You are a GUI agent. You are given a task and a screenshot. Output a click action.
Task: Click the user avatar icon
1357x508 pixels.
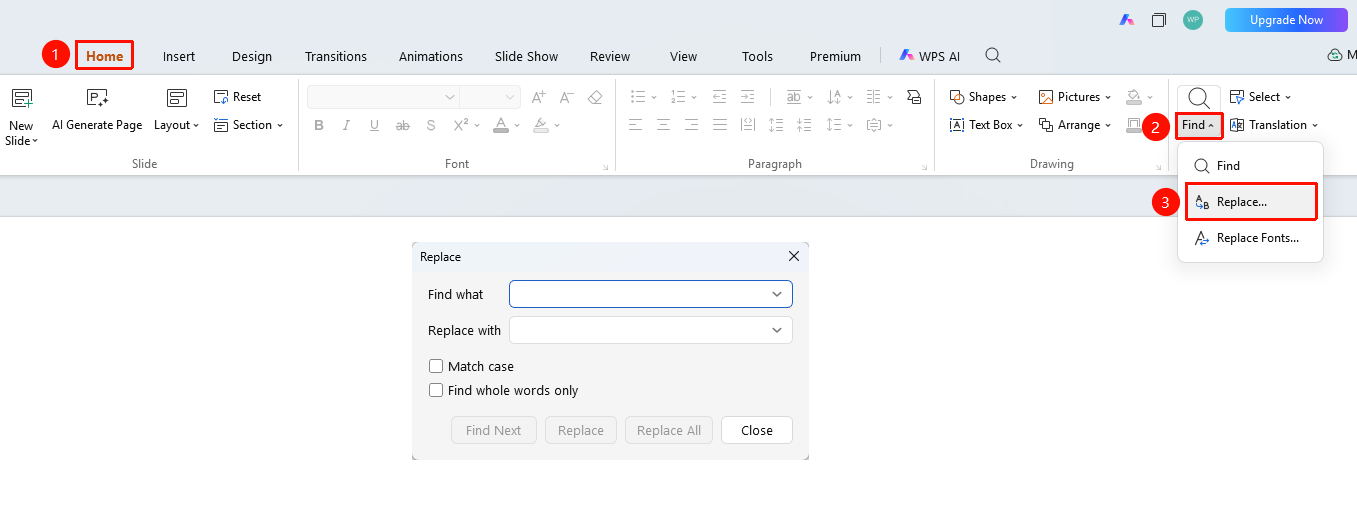pos(1192,20)
